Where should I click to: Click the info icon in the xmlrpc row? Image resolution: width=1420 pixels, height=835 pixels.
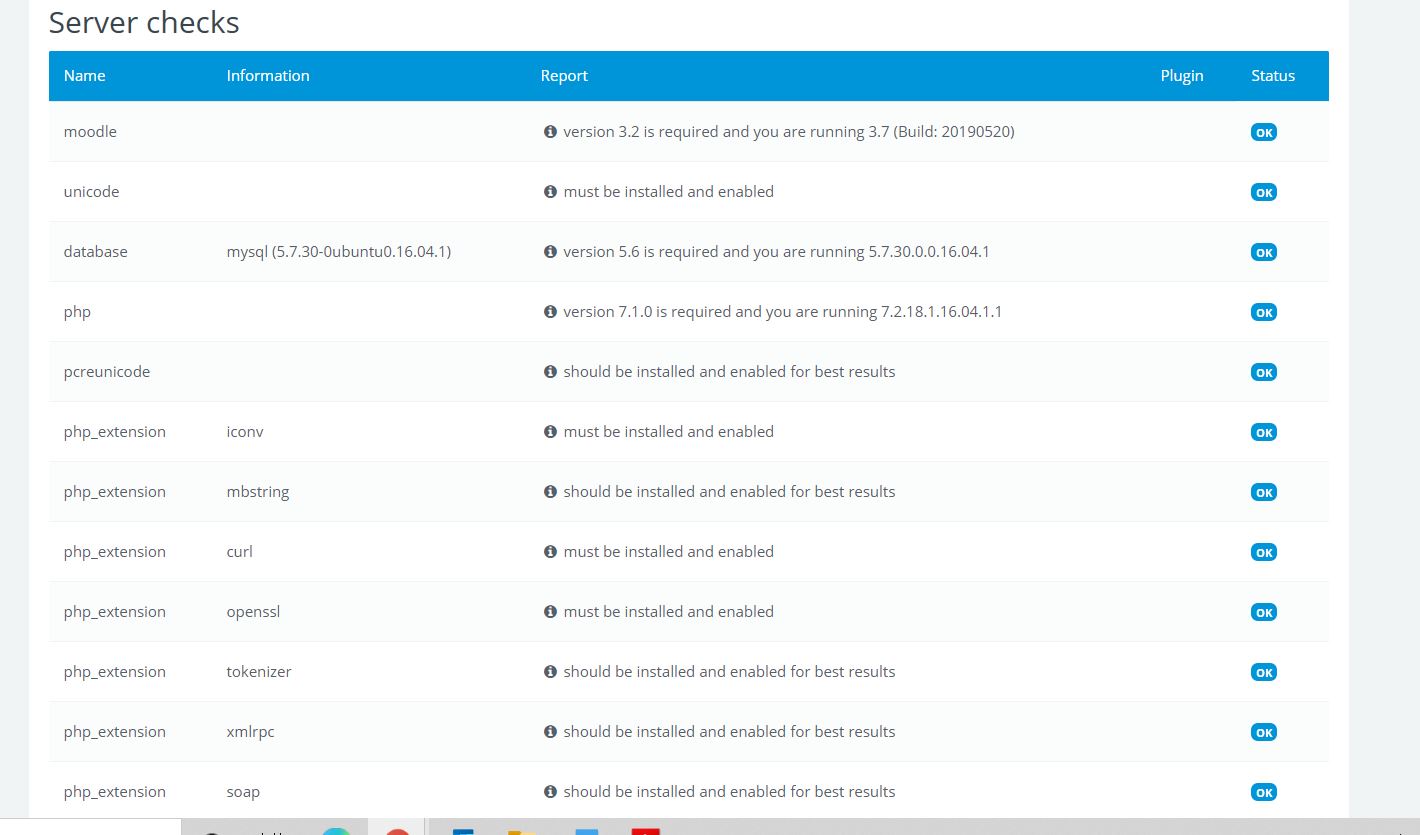tap(550, 731)
